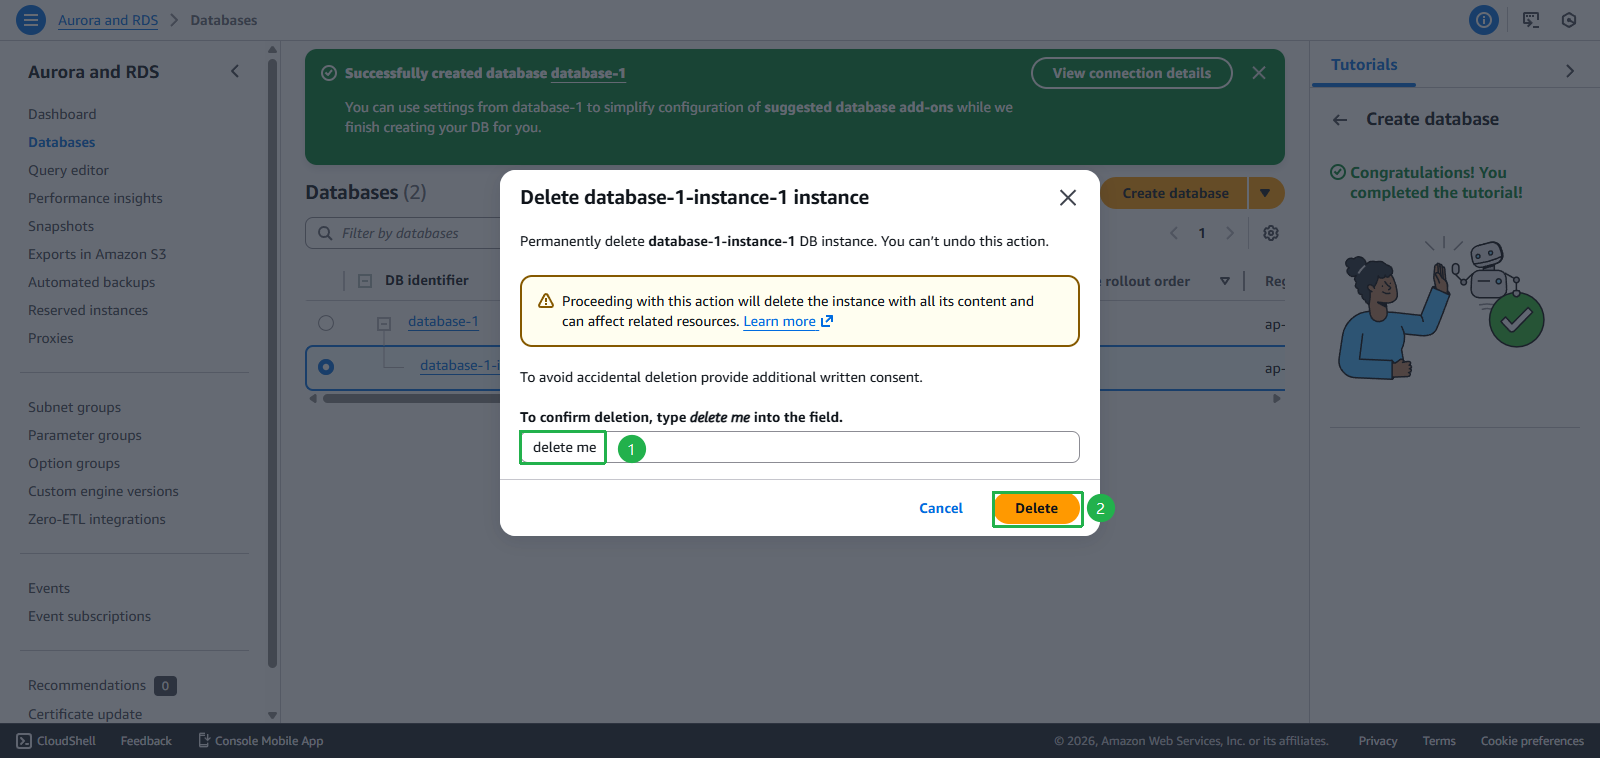
Task: Collapse the database-1 cluster tree row
Action: 384,323
